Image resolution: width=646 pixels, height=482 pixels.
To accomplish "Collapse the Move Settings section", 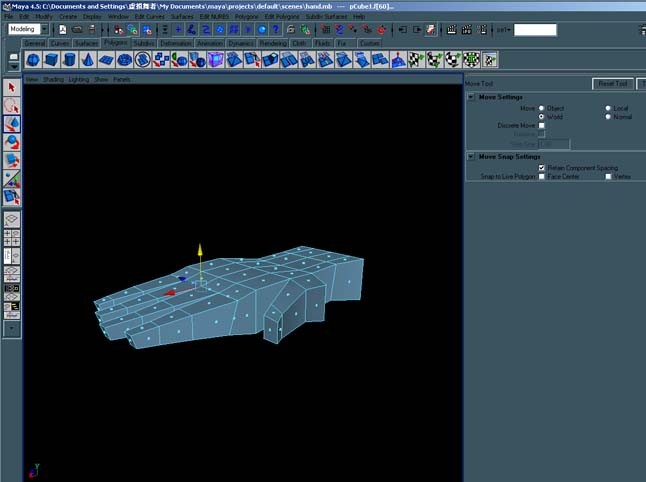I will click(471, 97).
